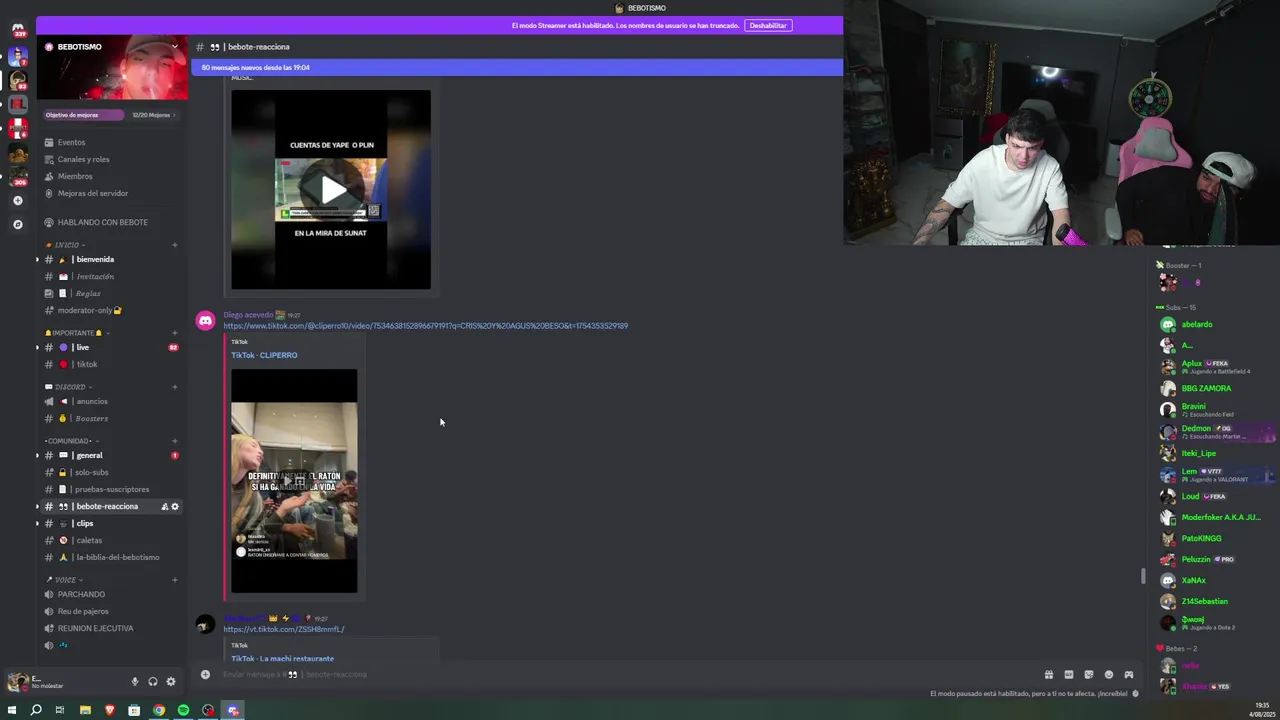Open the clips channel
1280x720 pixels.
point(84,523)
